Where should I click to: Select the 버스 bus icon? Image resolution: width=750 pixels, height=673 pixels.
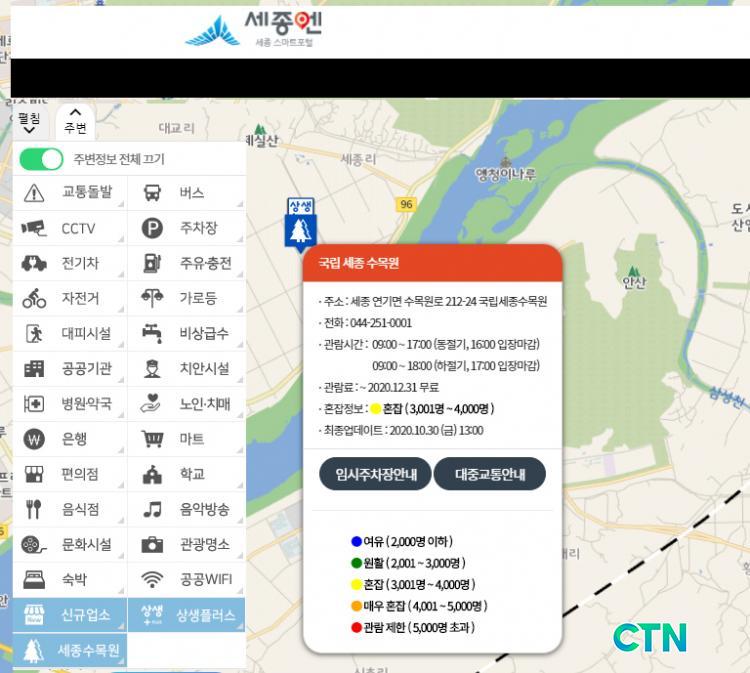pos(152,193)
